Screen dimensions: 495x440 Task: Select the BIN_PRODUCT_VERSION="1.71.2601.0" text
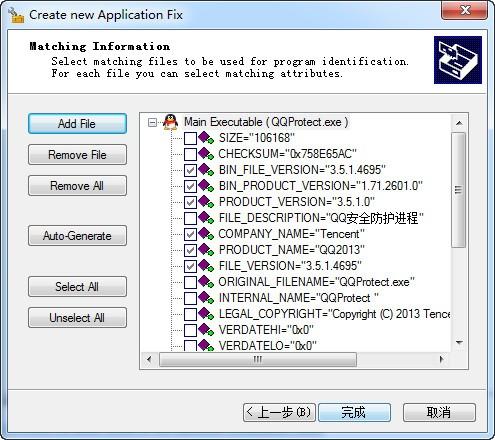tap(321, 186)
